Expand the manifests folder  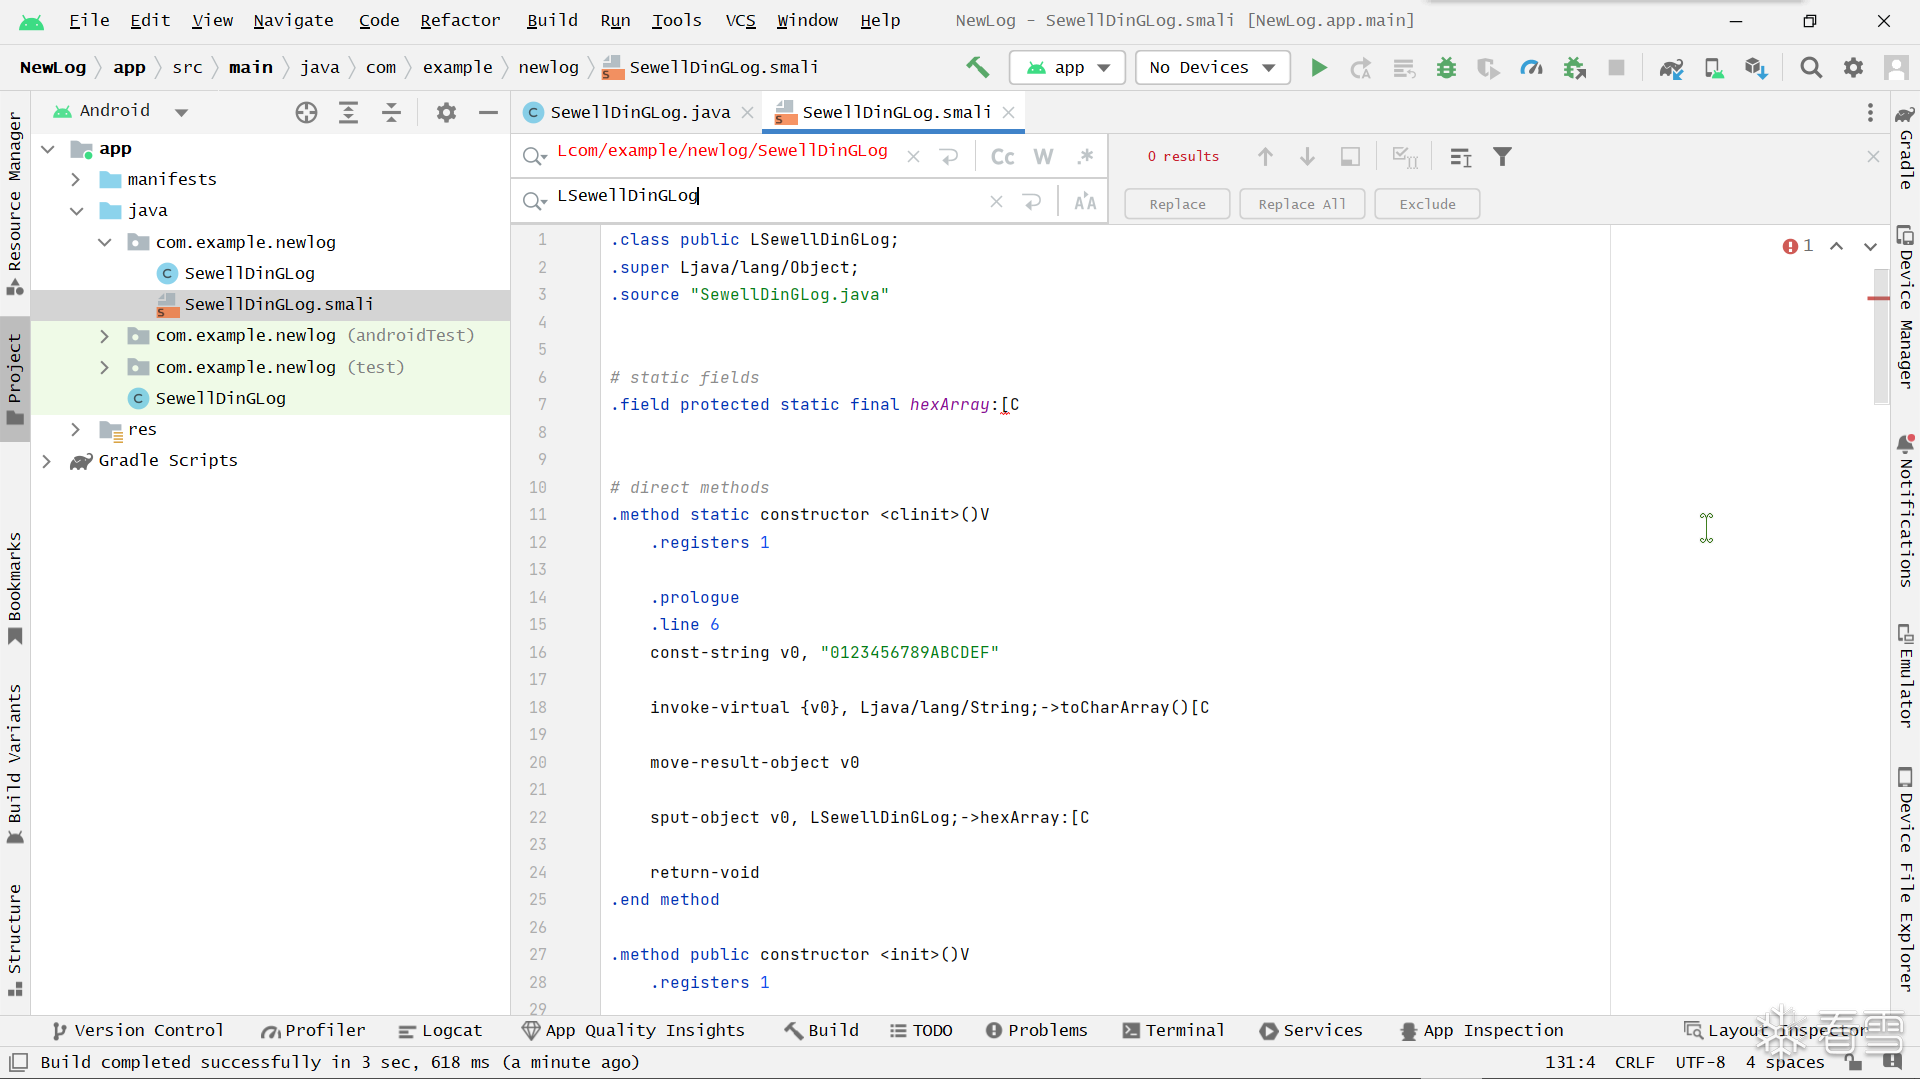pyautogui.click(x=76, y=180)
